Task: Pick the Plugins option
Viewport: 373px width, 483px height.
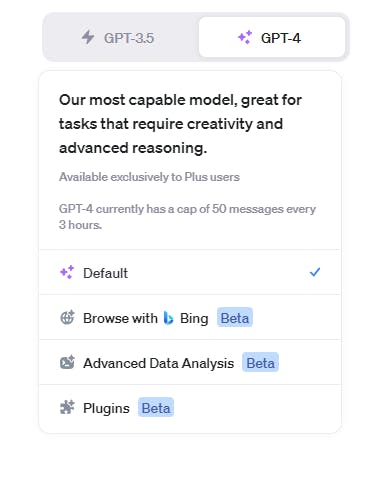Action: [x=190, y=408]
